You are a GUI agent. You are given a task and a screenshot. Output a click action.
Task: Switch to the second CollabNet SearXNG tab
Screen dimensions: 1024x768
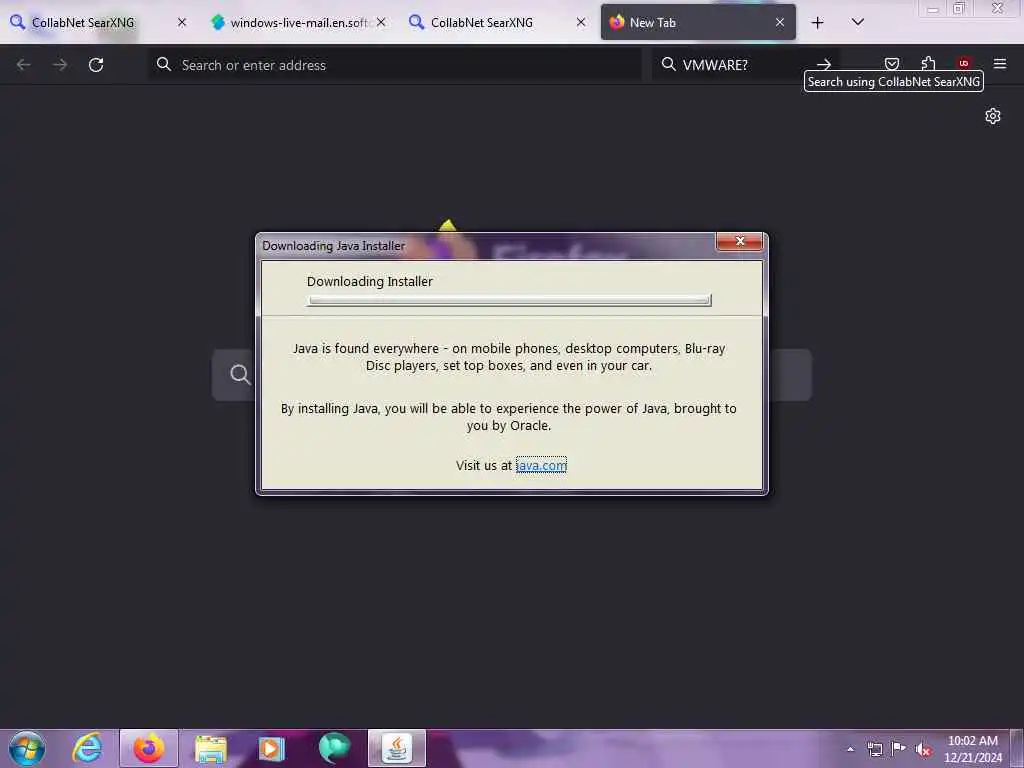(497, 23)
